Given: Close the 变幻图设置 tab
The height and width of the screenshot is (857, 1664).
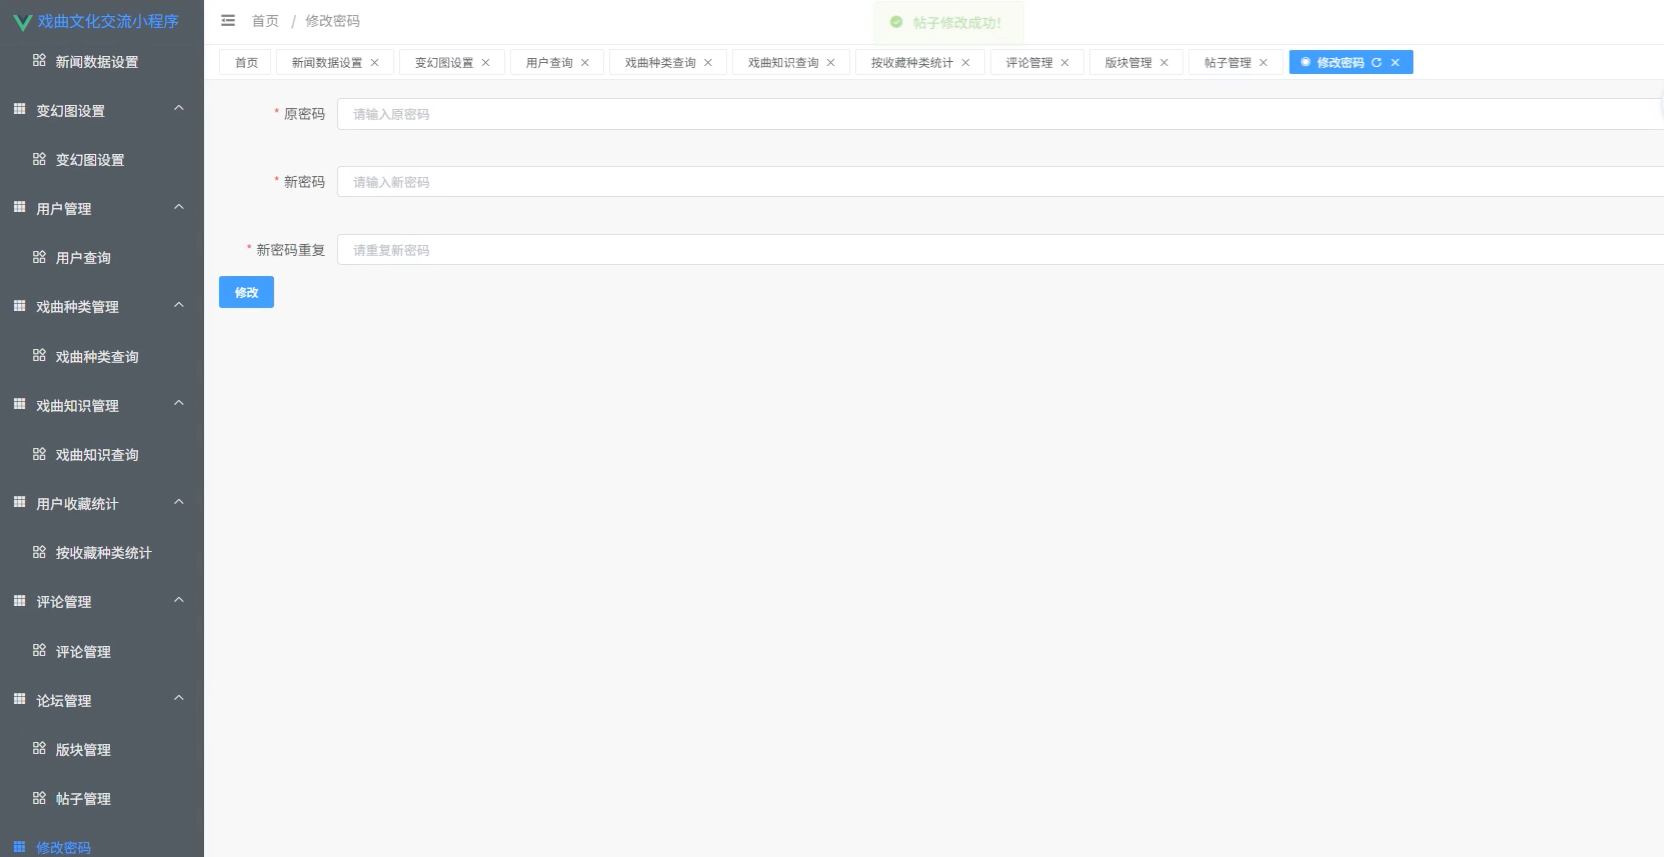Looking at the screenshot, I should pos(486,62).
